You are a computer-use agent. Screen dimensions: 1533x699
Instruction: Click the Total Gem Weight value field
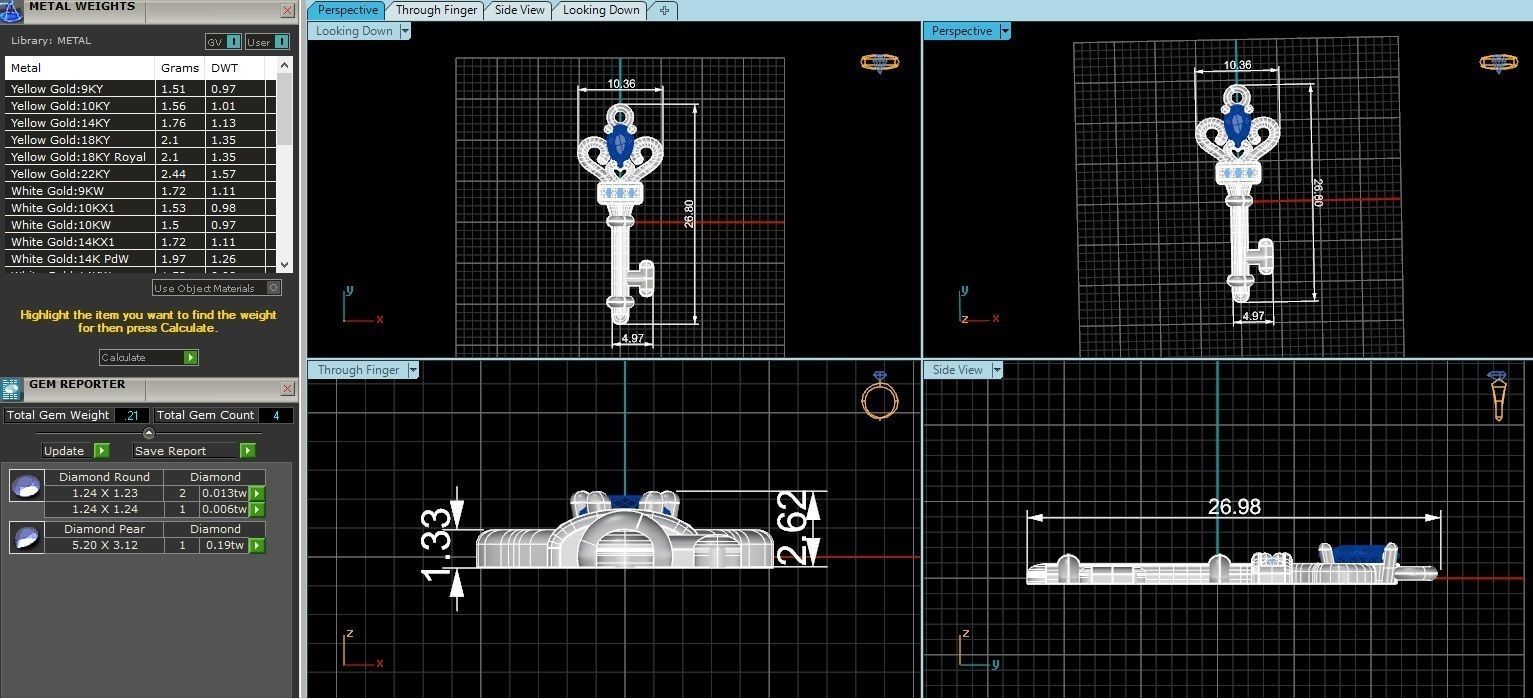click(x=132, y=415)
